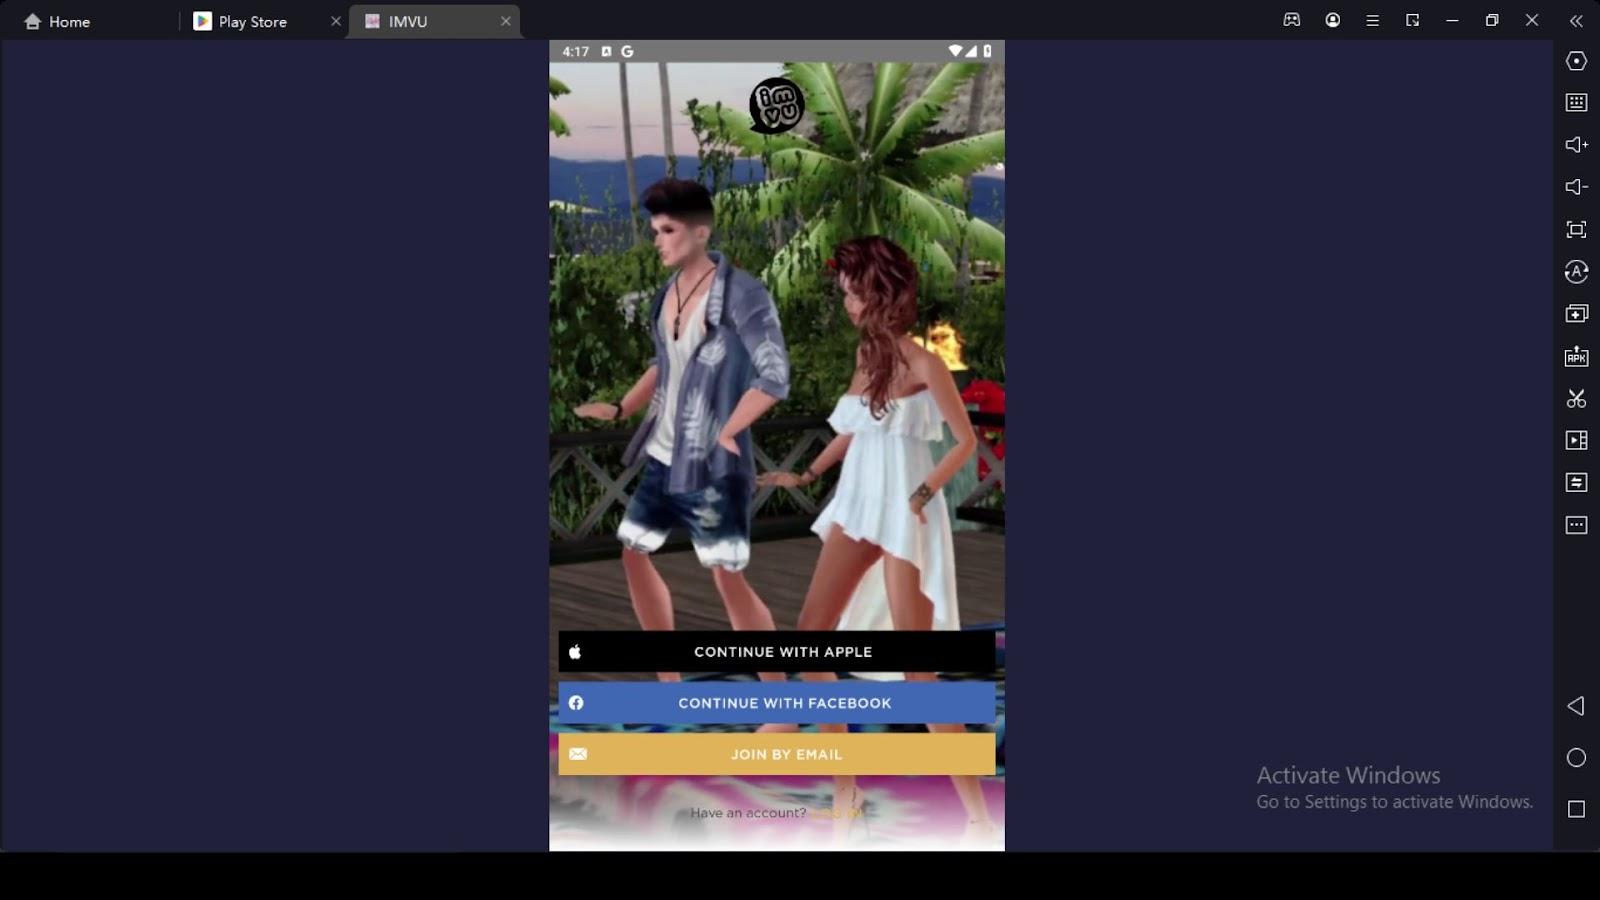Viewport: 1600px width, 900px height.
Task: Tap the Log In link after Have an account
Action: click(x=835, y=813)
